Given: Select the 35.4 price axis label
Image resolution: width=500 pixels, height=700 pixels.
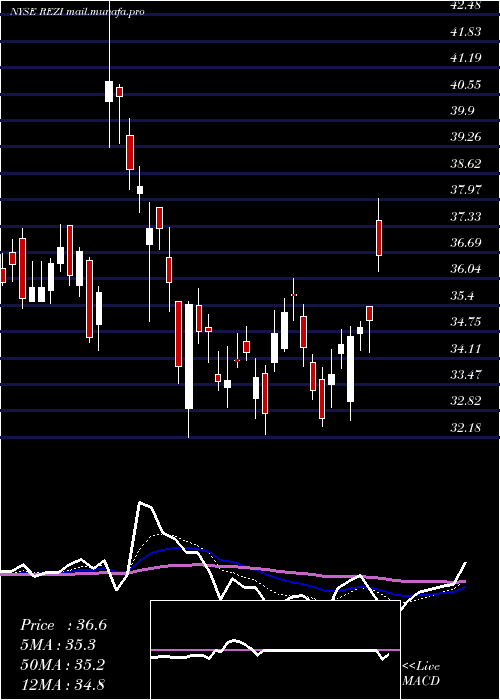Looking at the screenshot, I should coord(462,295).
